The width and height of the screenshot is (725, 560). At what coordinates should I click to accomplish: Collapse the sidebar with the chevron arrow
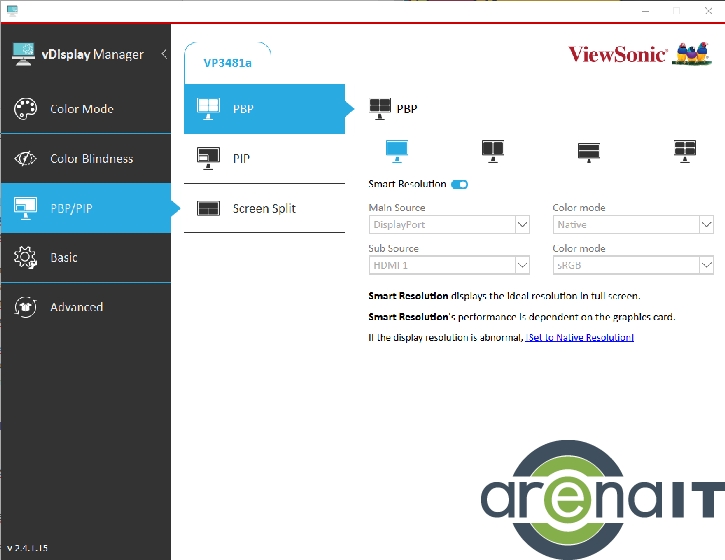coord(164,54)
